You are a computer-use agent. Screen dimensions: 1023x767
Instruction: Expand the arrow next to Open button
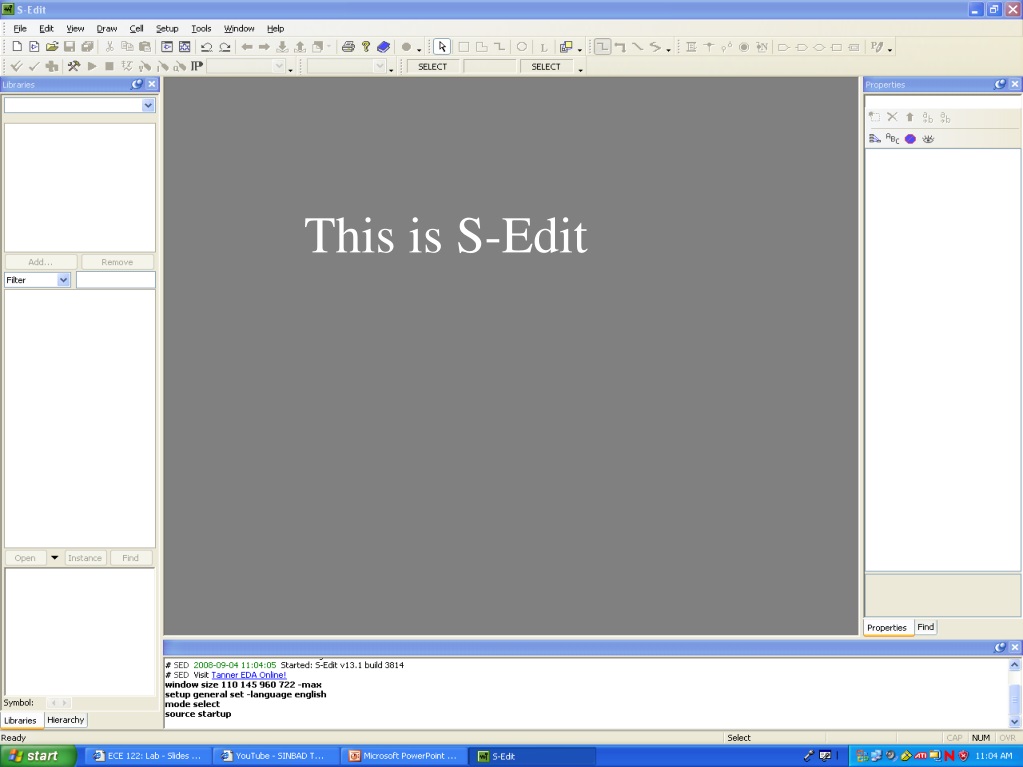(x=55, y=558)
